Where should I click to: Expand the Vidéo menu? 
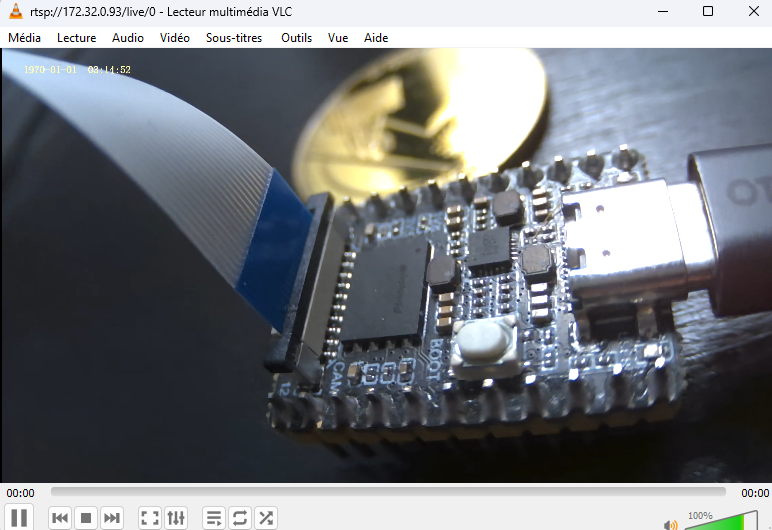[x=175, y=38]
